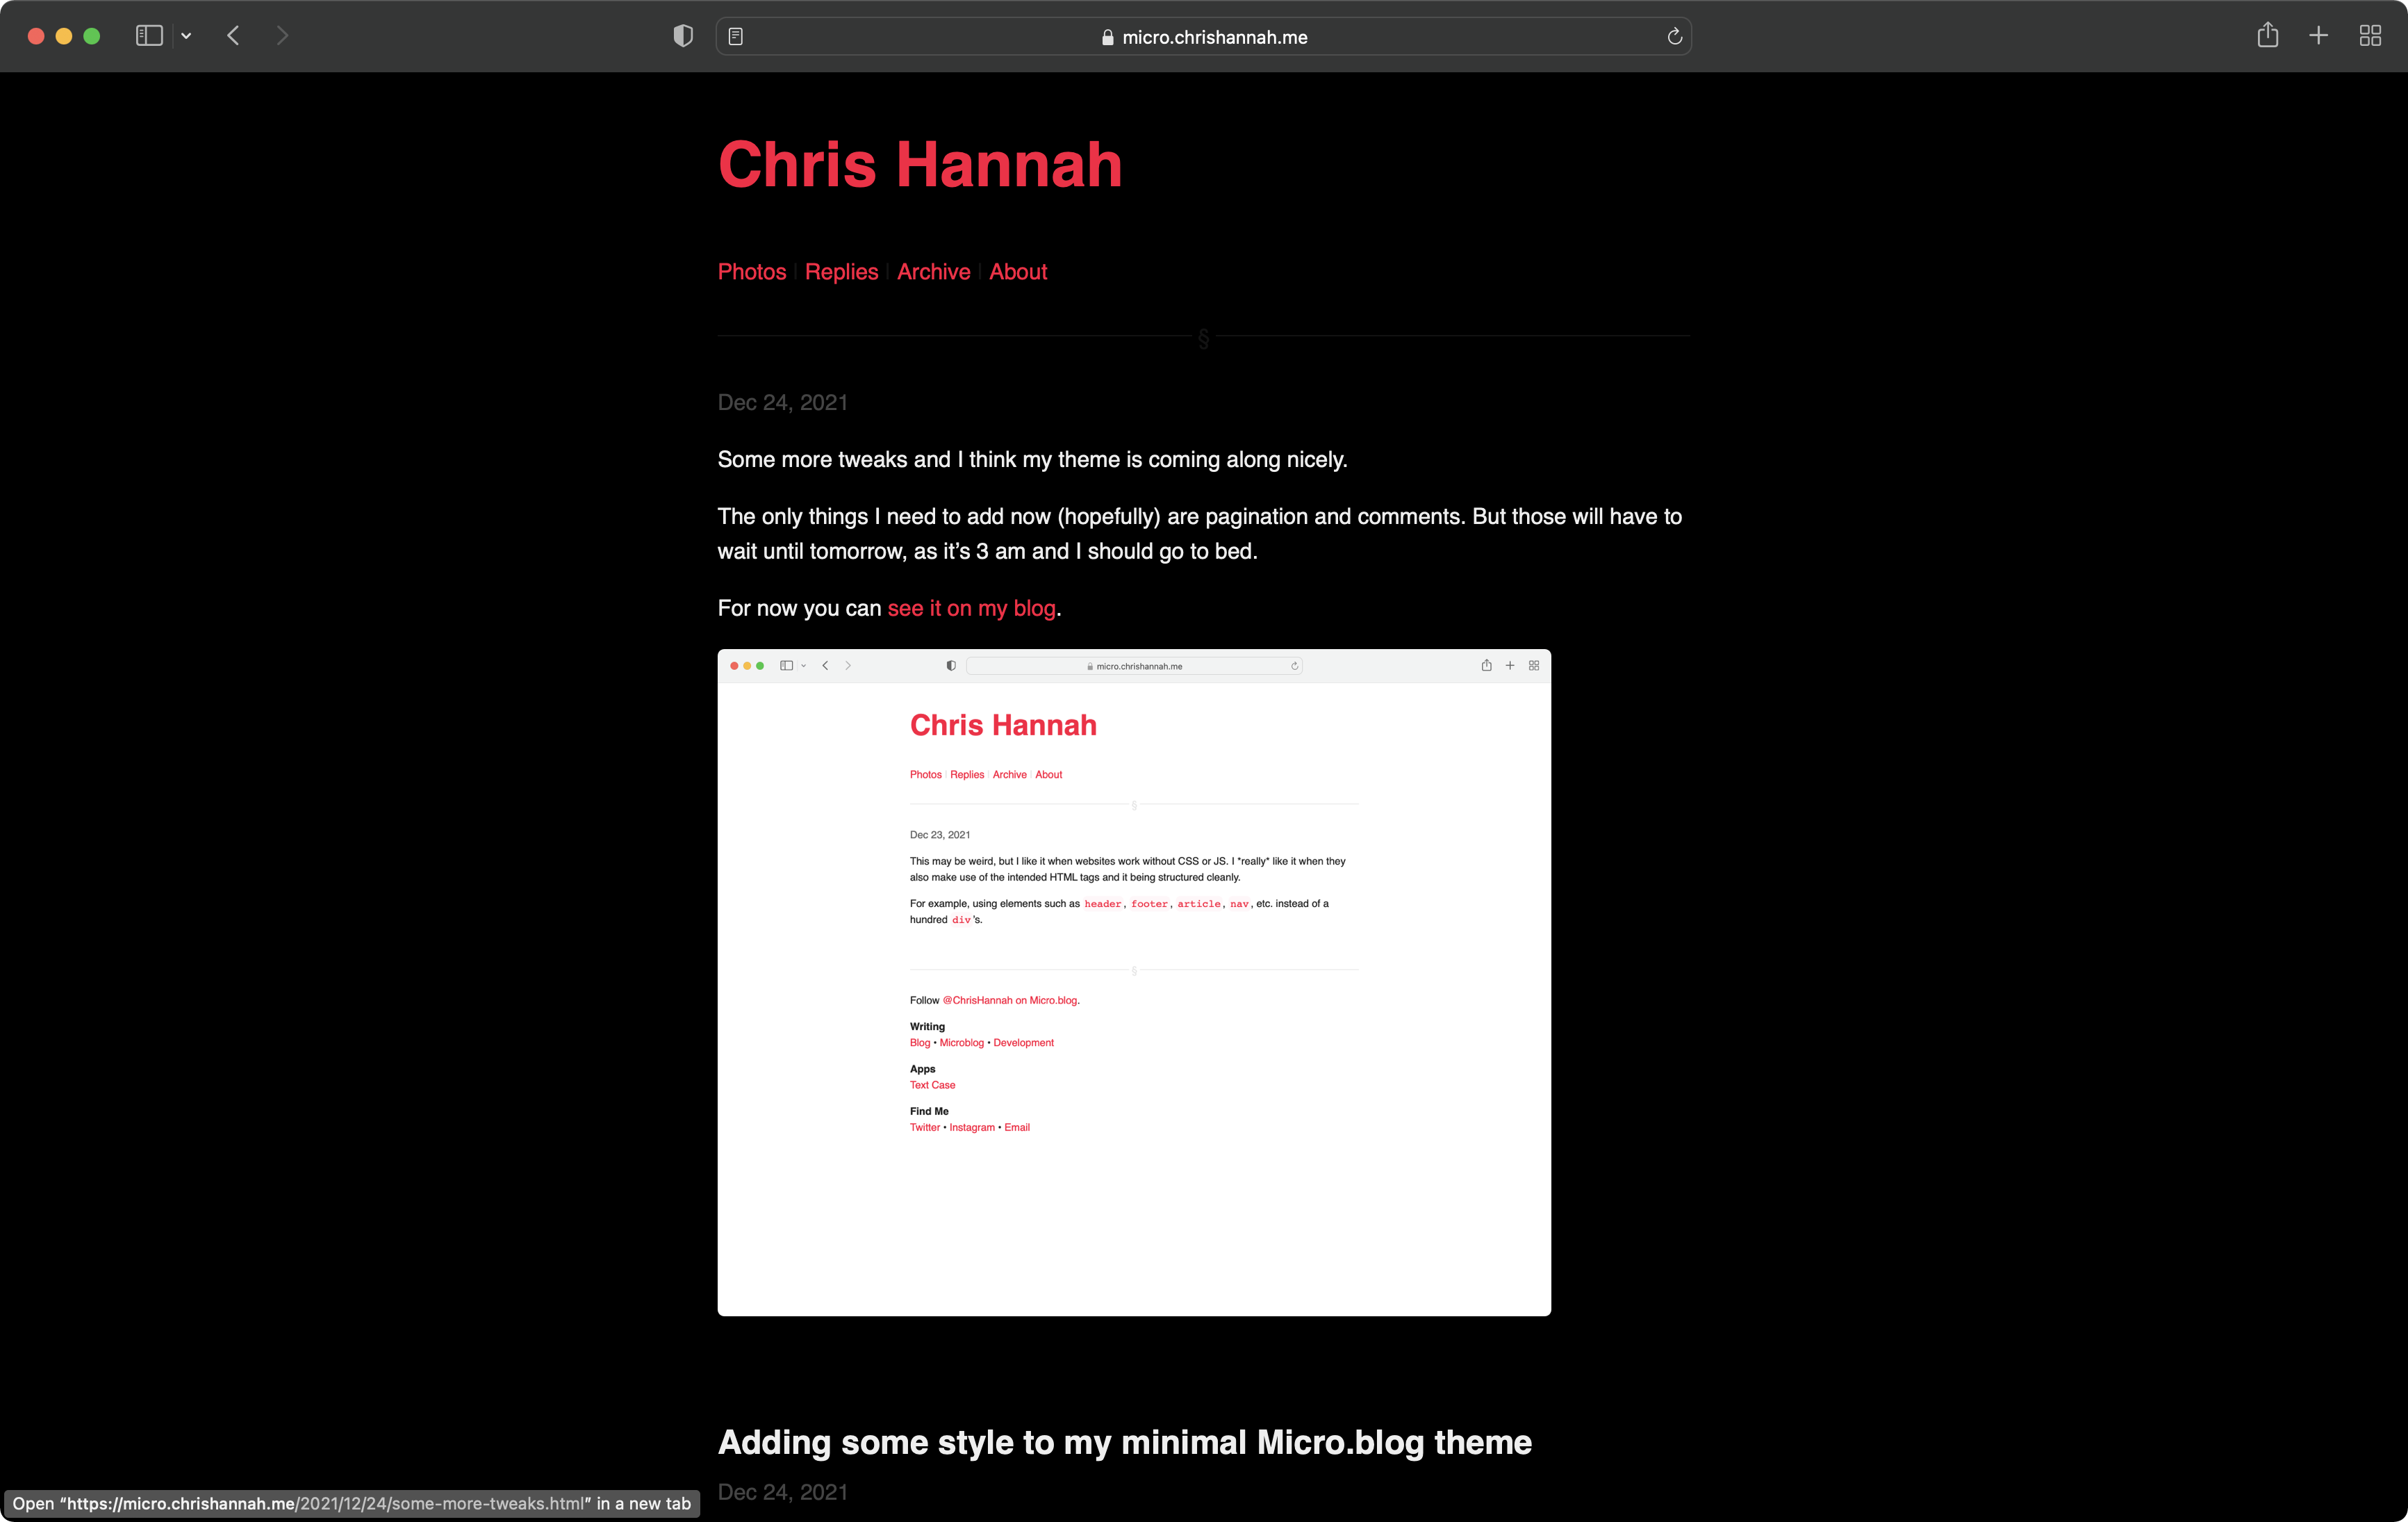The image size is (2408, 1522).
Task: Open the Dec 24, 2021 post permalink
Action: click(782, 402)
